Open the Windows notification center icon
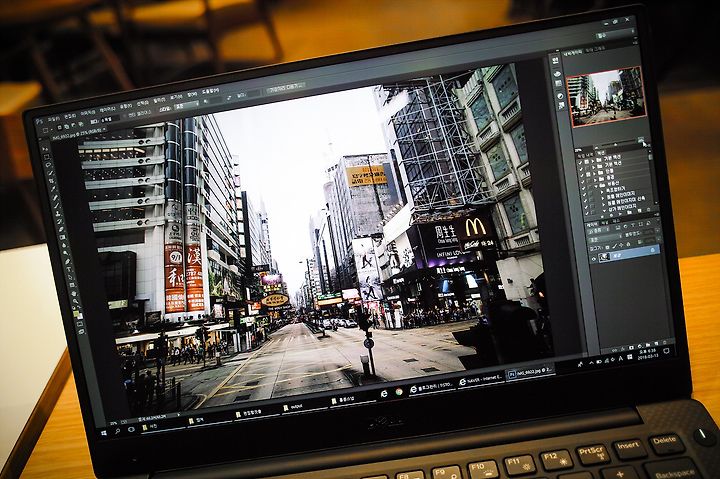This screenshot has width=720, height=479. [666, 351]
